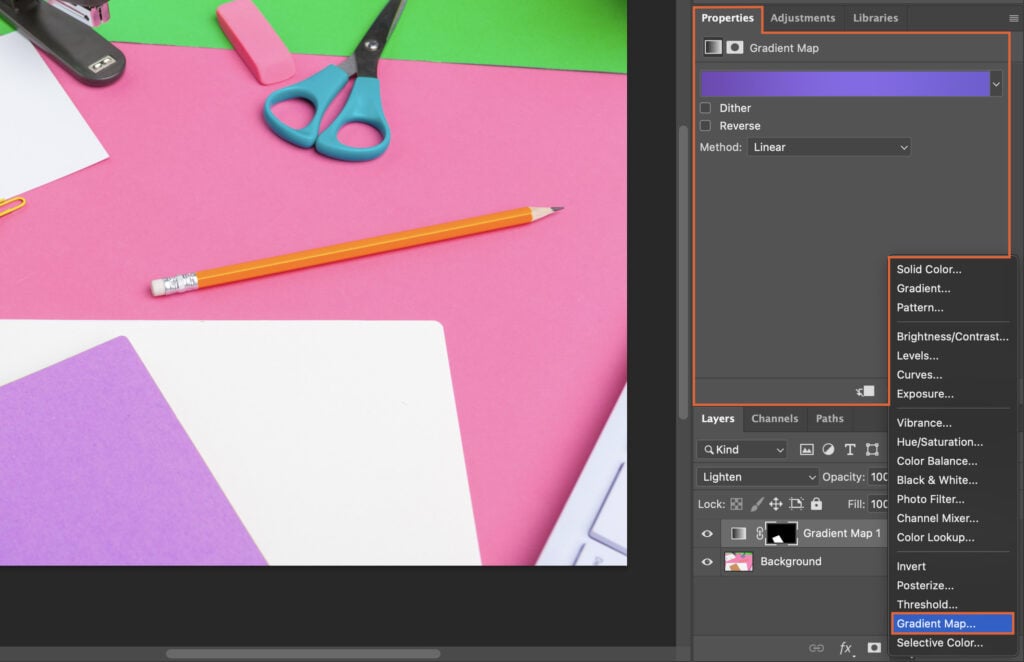
Task: Click the lock all icon
Action: coord(815,504)
